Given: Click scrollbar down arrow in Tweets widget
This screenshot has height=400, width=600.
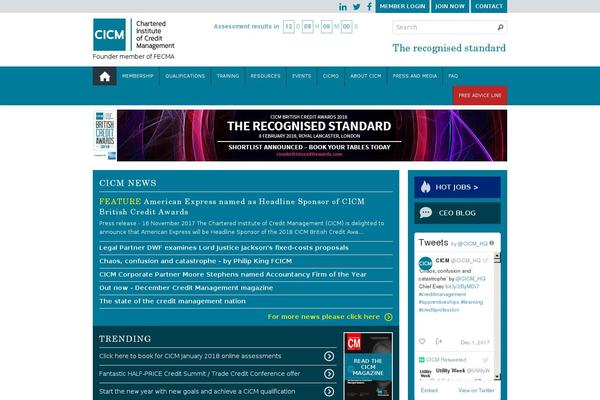Looking at the screenshot, I should coord(497,377).
